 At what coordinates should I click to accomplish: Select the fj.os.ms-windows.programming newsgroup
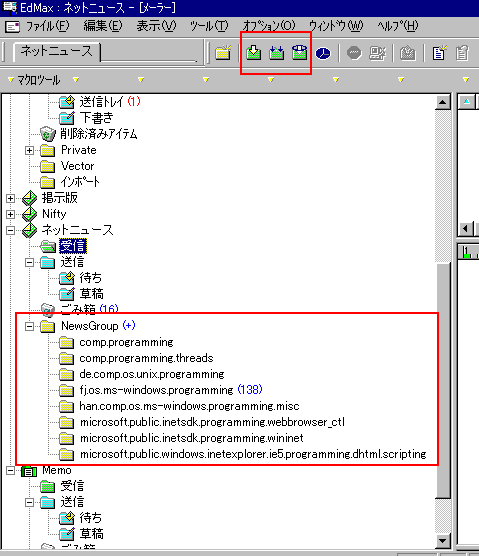click(156, 390)
